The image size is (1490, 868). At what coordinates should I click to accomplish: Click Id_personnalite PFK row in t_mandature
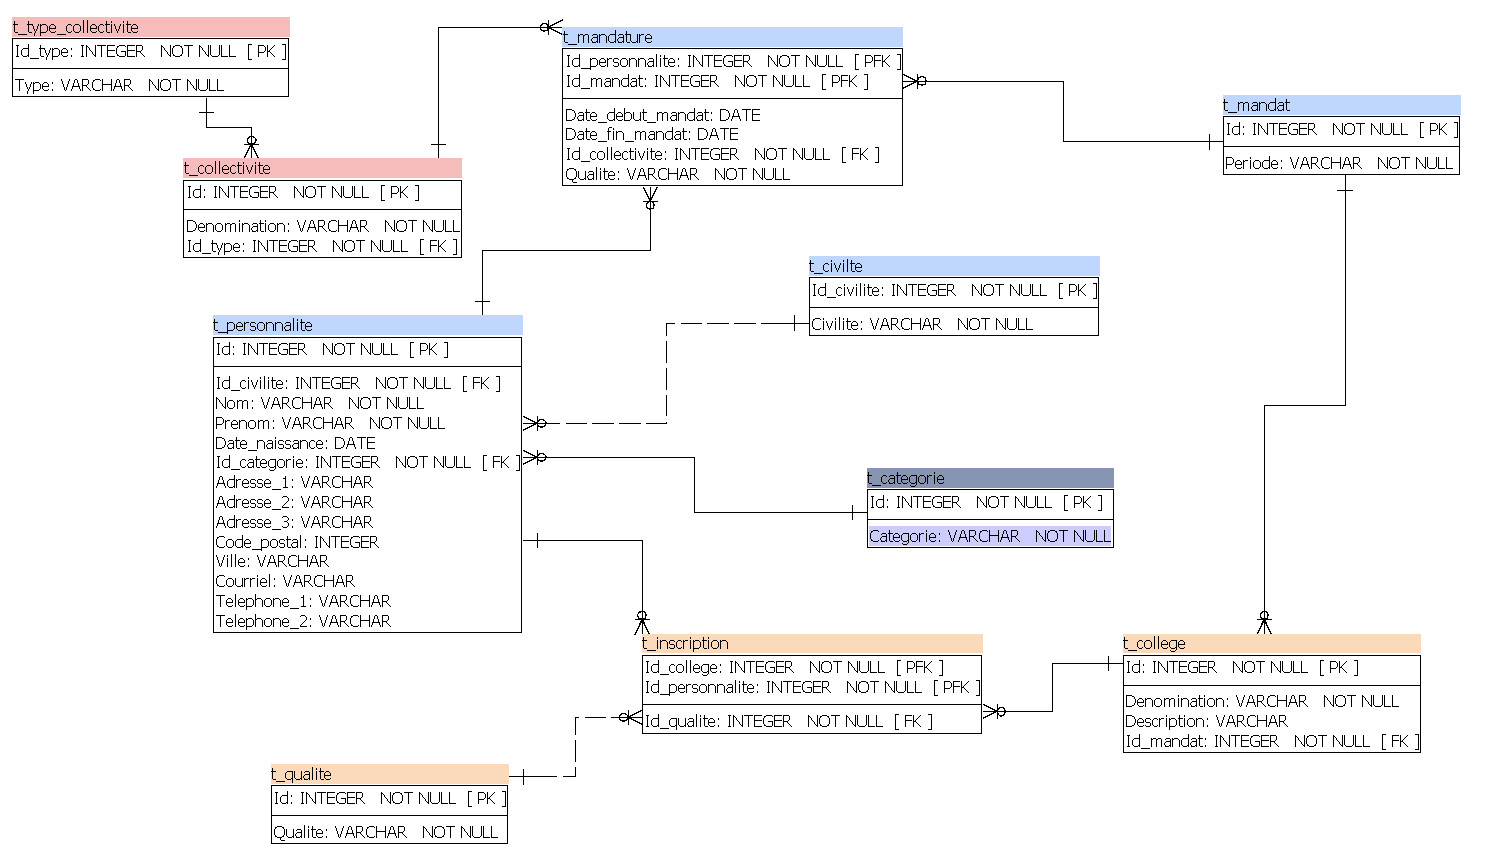[733, 61]
